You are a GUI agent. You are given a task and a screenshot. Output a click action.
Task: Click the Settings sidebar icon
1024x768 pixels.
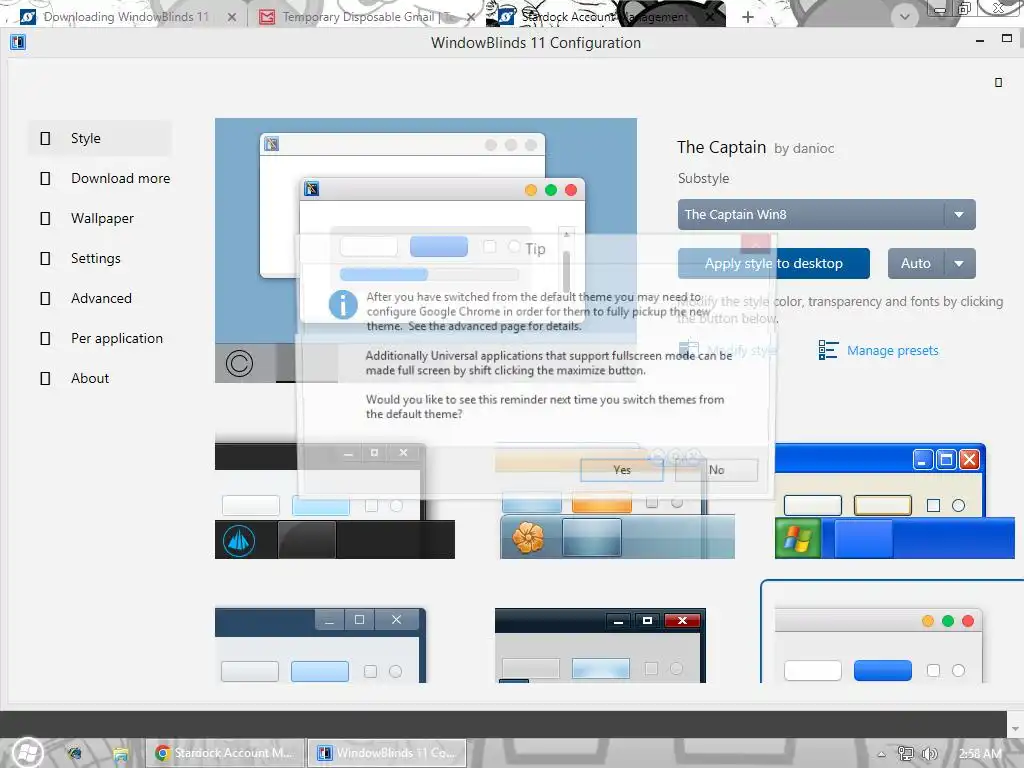click(x=45, y=258)
